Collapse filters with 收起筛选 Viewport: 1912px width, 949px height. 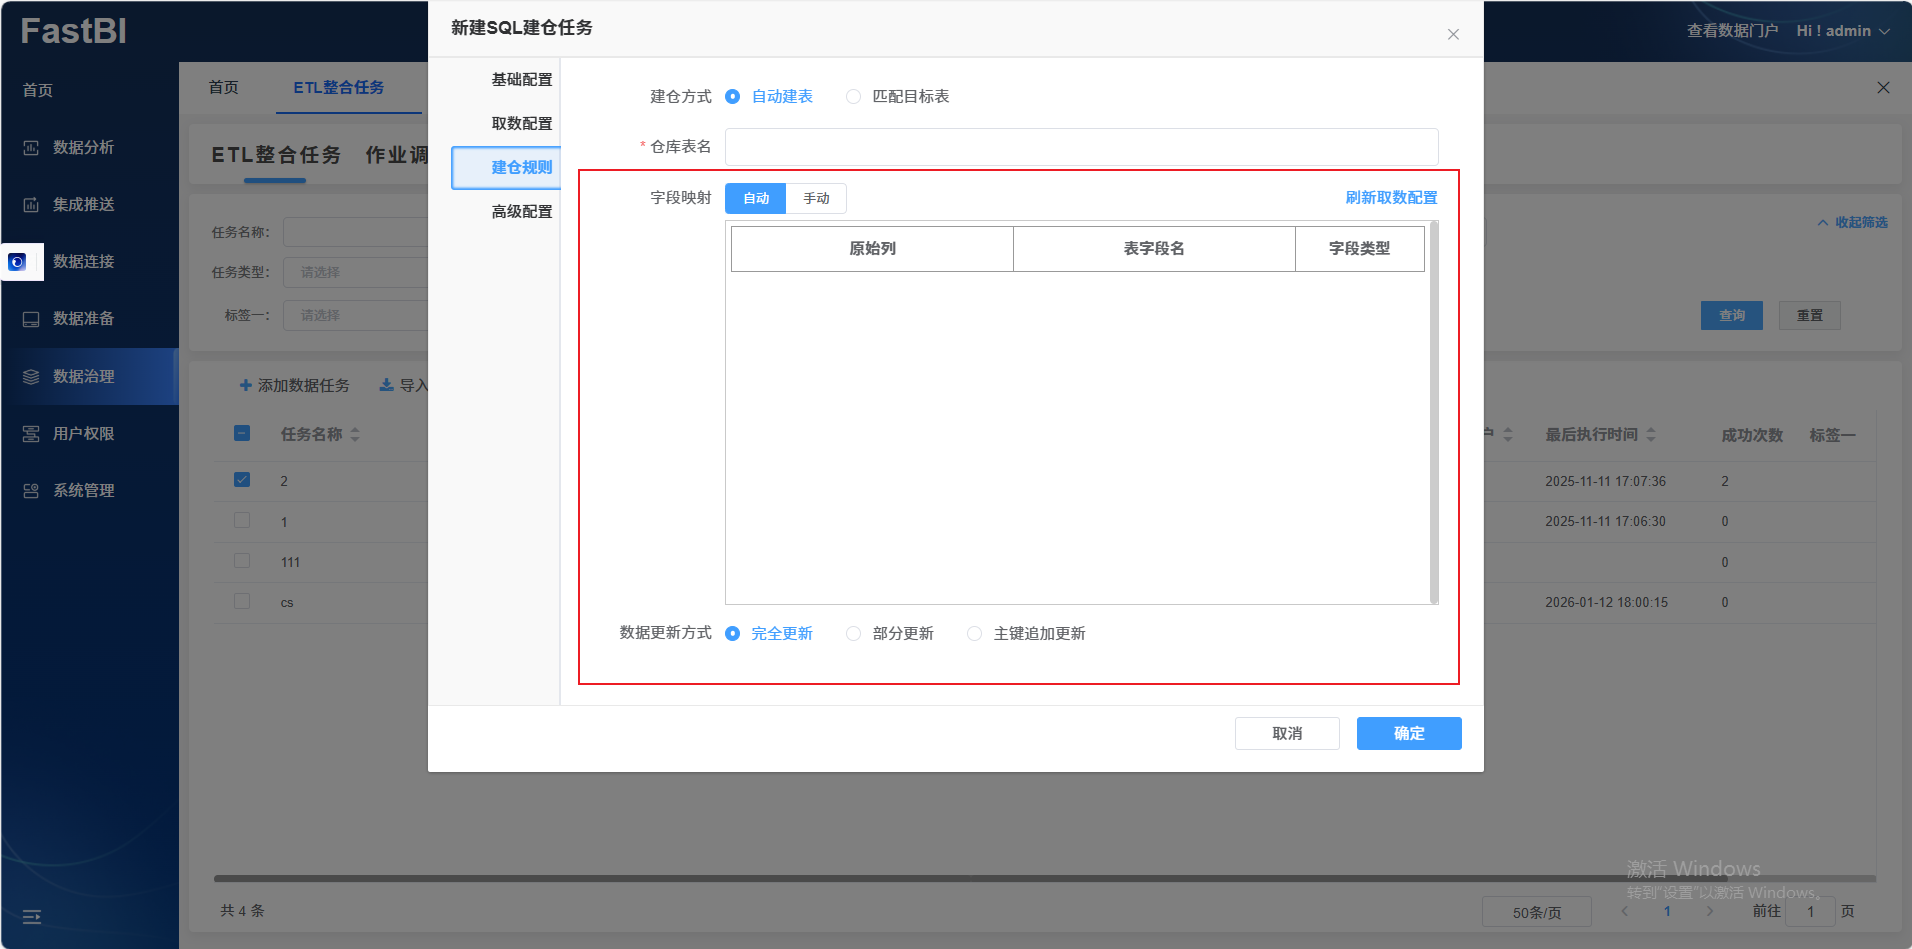[x=1852, y=222]
